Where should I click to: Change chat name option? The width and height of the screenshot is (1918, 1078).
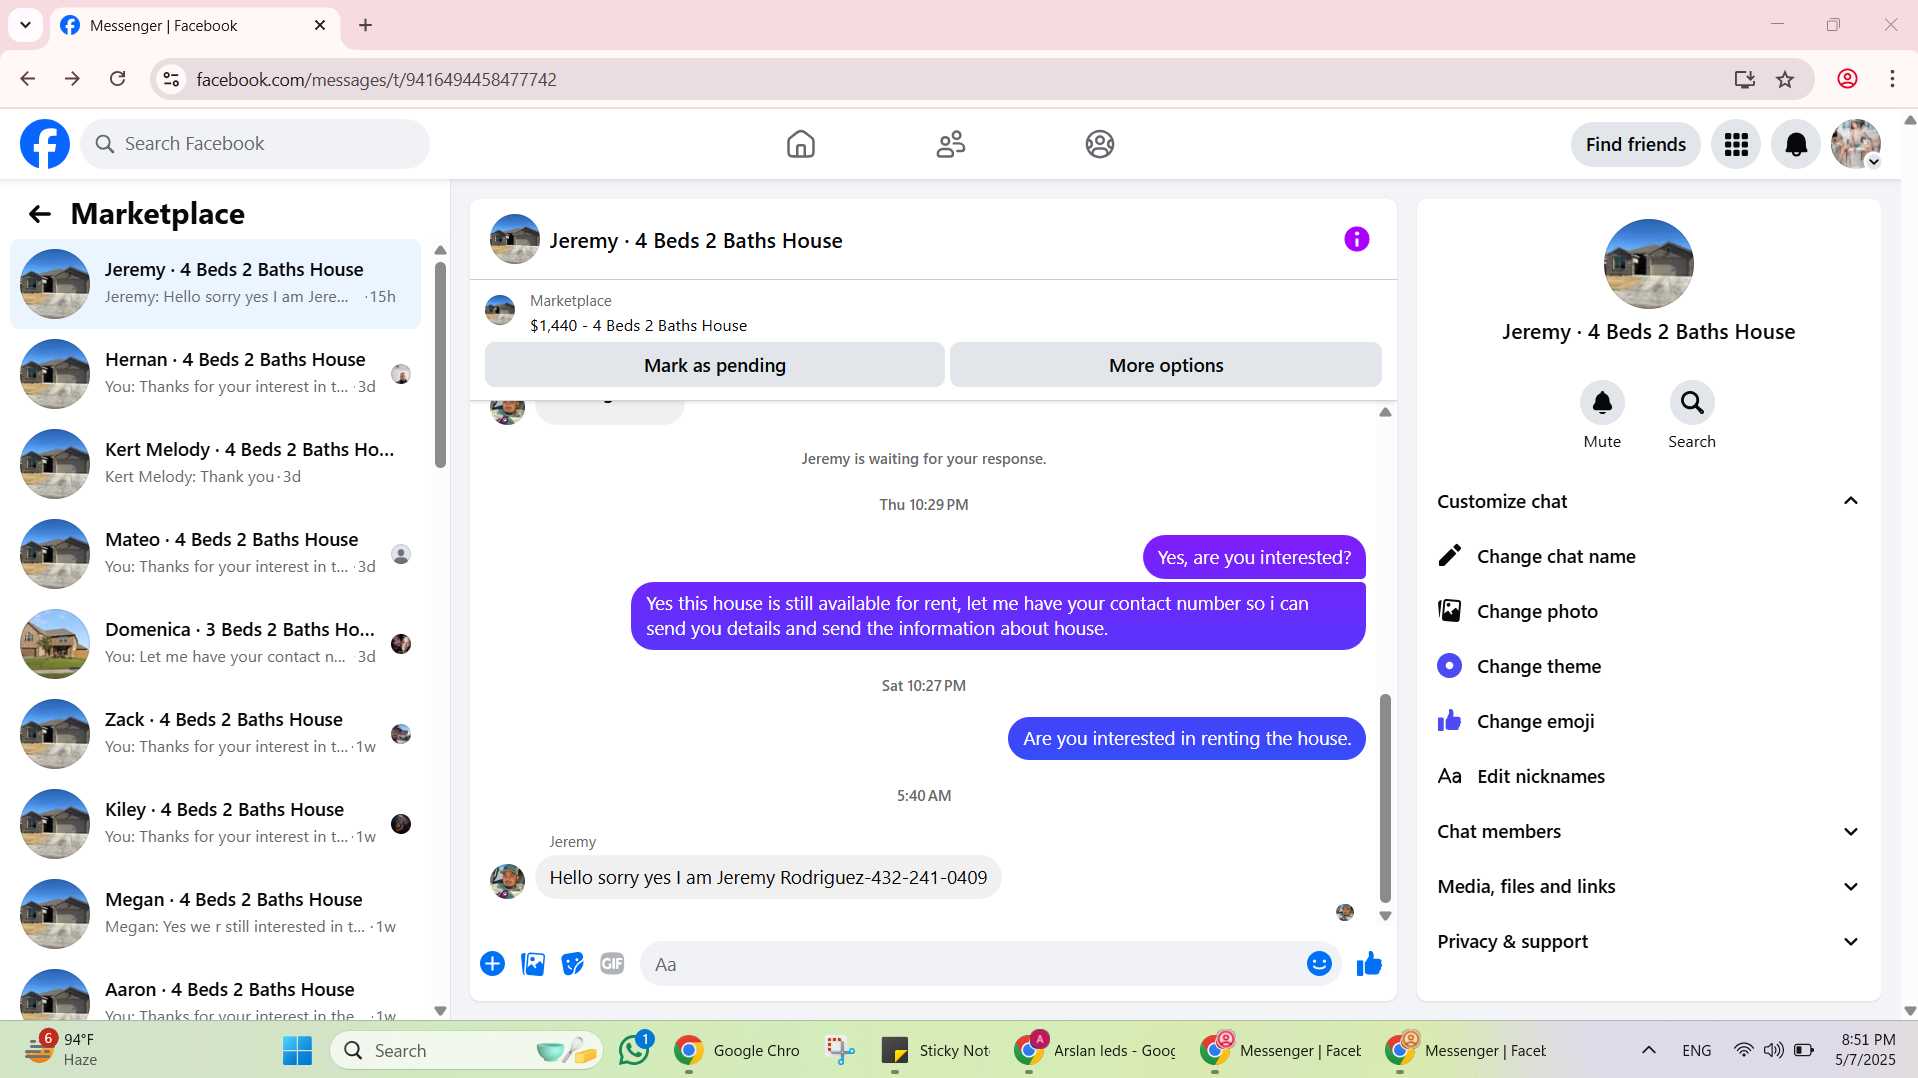[x=1648, y=556]
